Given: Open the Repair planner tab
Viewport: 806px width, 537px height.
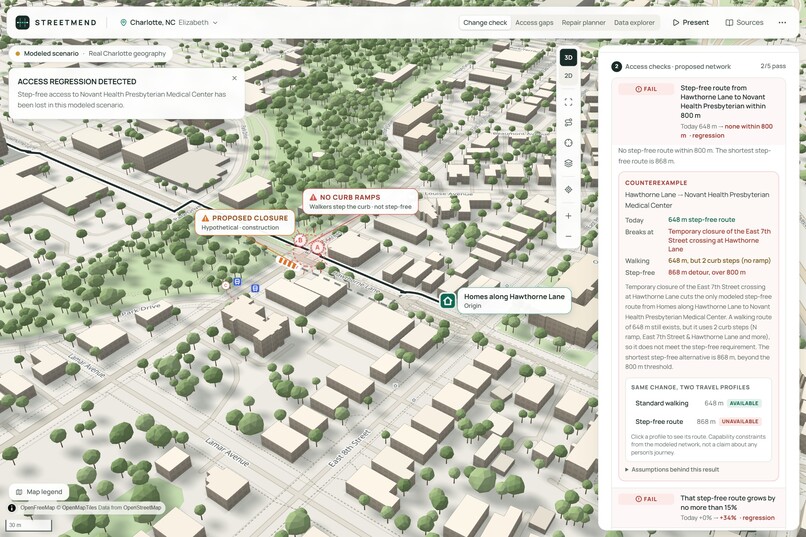Looking at the screenshot, I should [583, 23].
